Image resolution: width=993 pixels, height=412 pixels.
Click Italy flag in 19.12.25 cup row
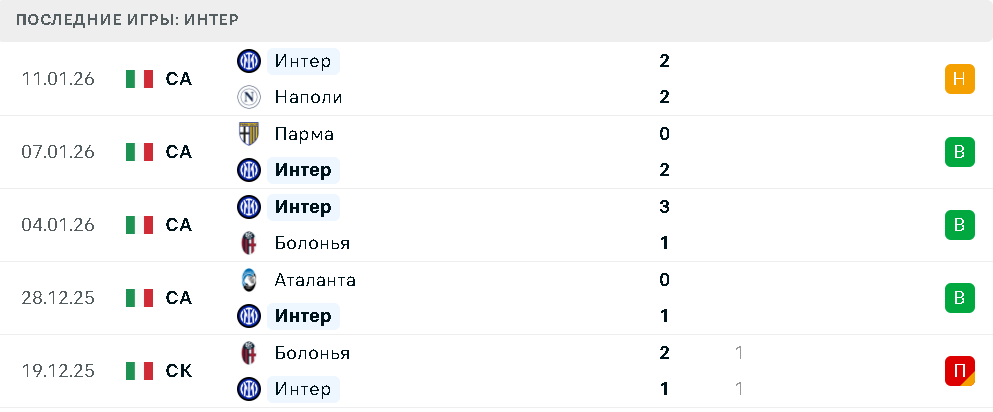139,371
